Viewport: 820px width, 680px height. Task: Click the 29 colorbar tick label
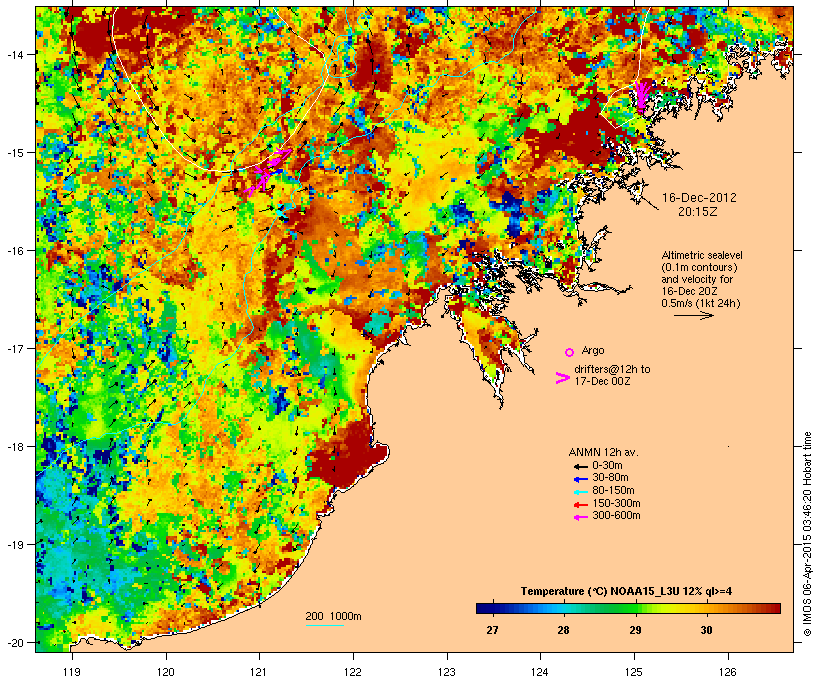[x=635, y=630]
